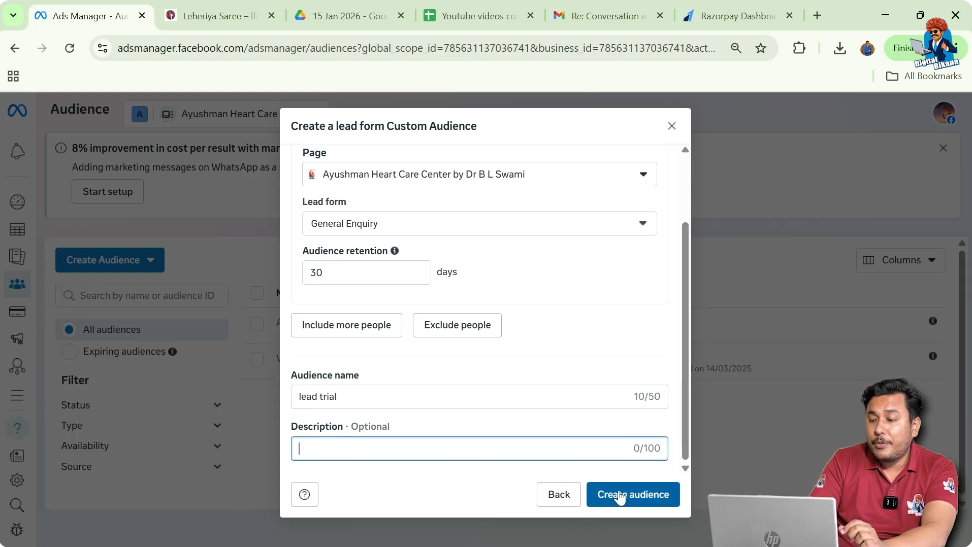
Task: Reload the page with browser refresh button
Action: (69, 48)
